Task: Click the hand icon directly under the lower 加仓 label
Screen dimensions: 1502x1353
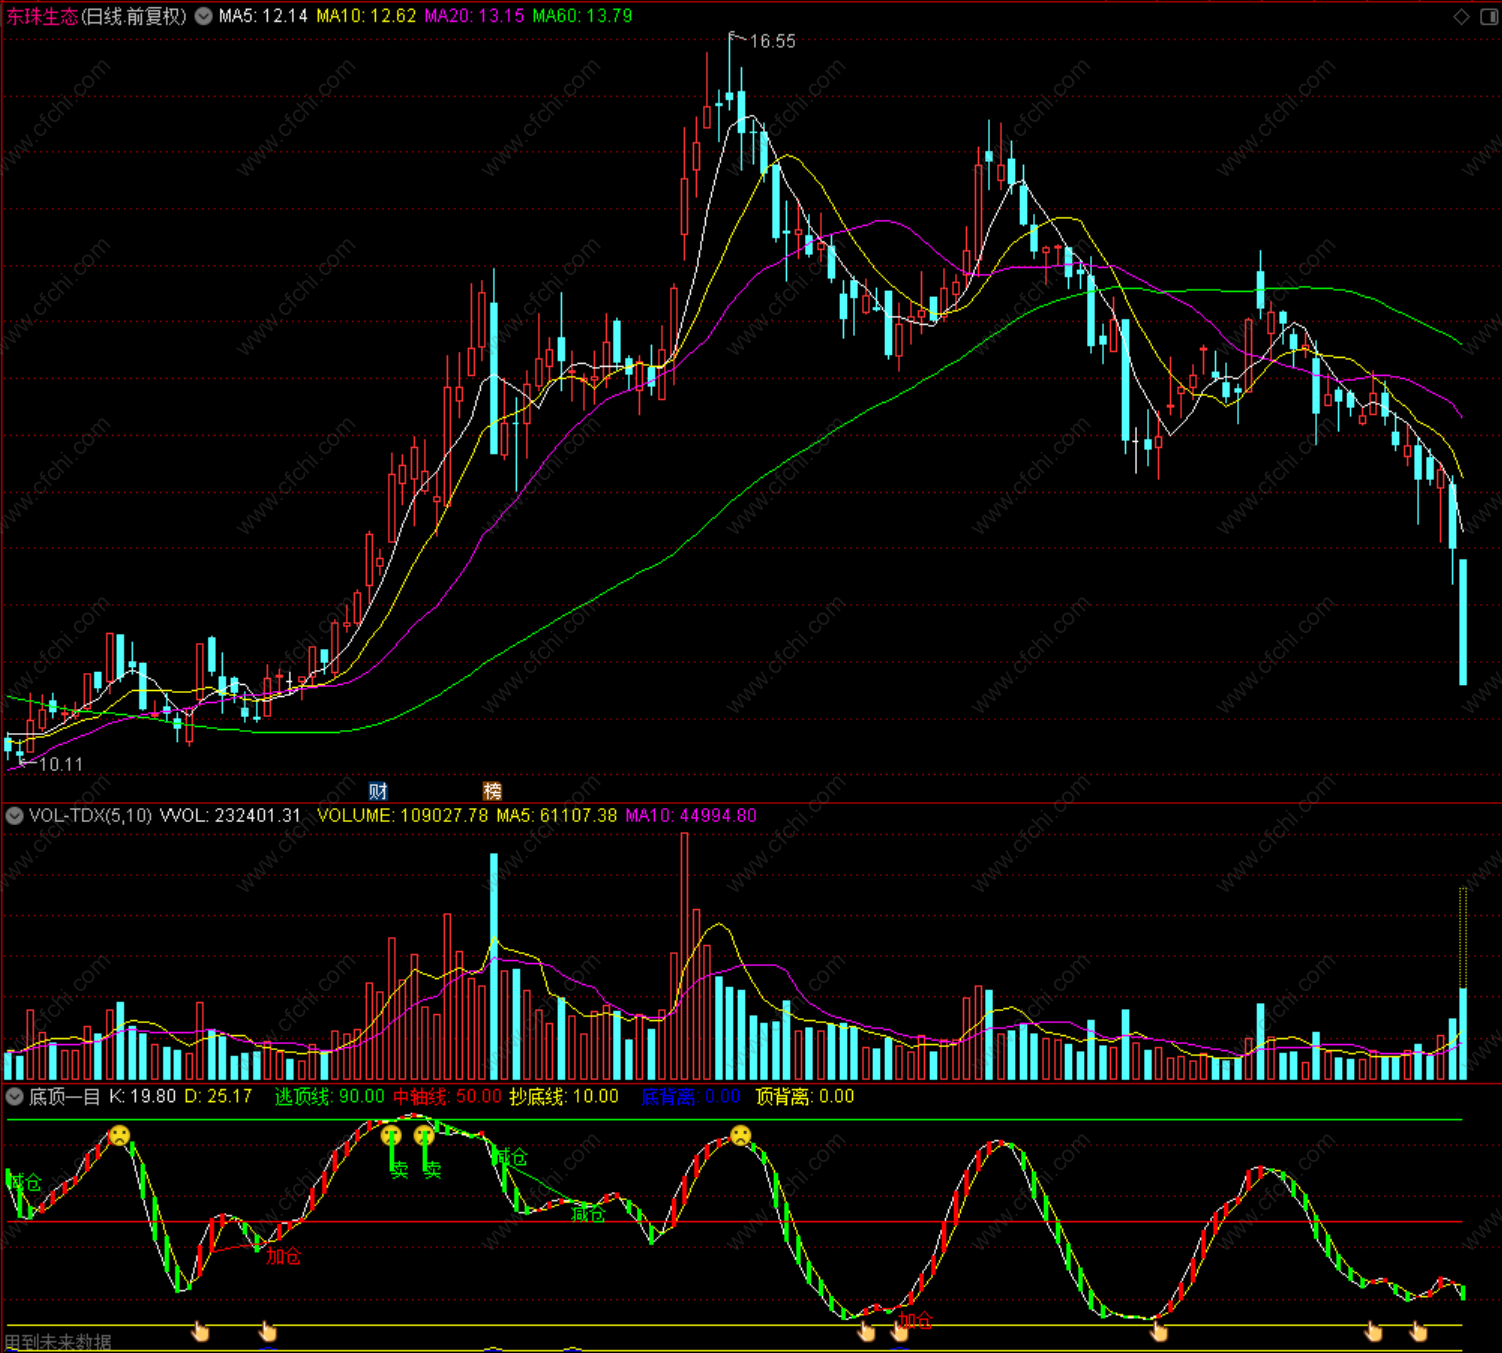Action: click(899, 1332)
